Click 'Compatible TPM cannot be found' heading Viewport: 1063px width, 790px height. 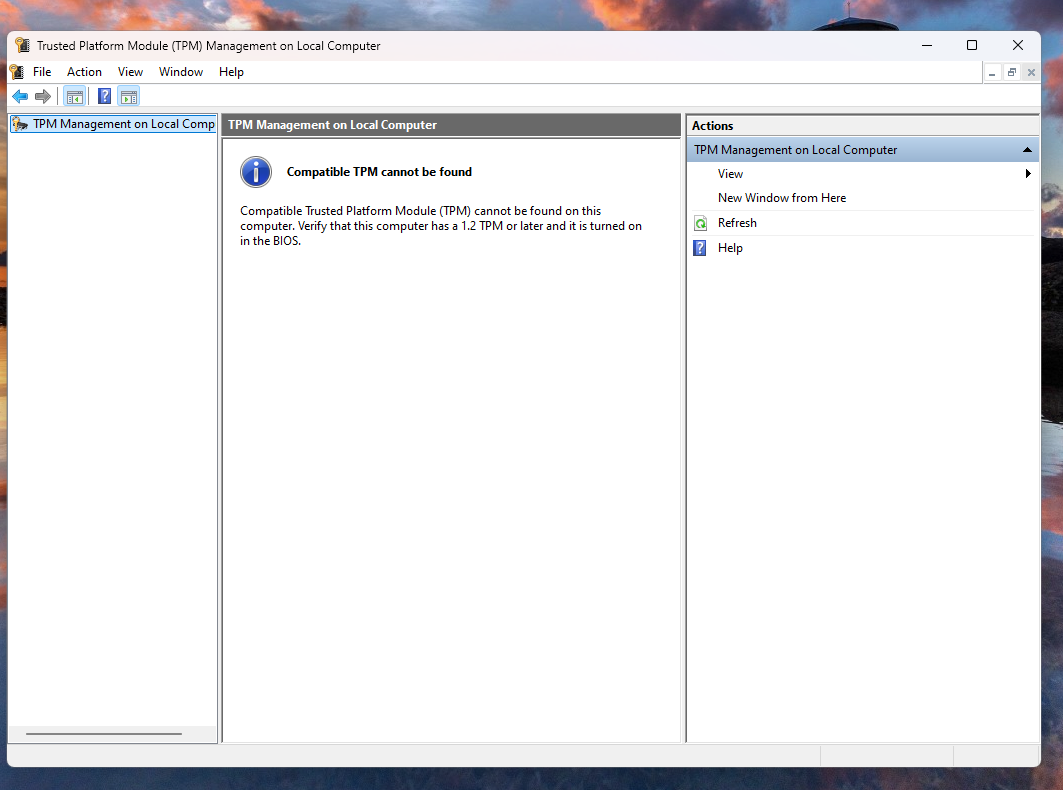point(379,172)
